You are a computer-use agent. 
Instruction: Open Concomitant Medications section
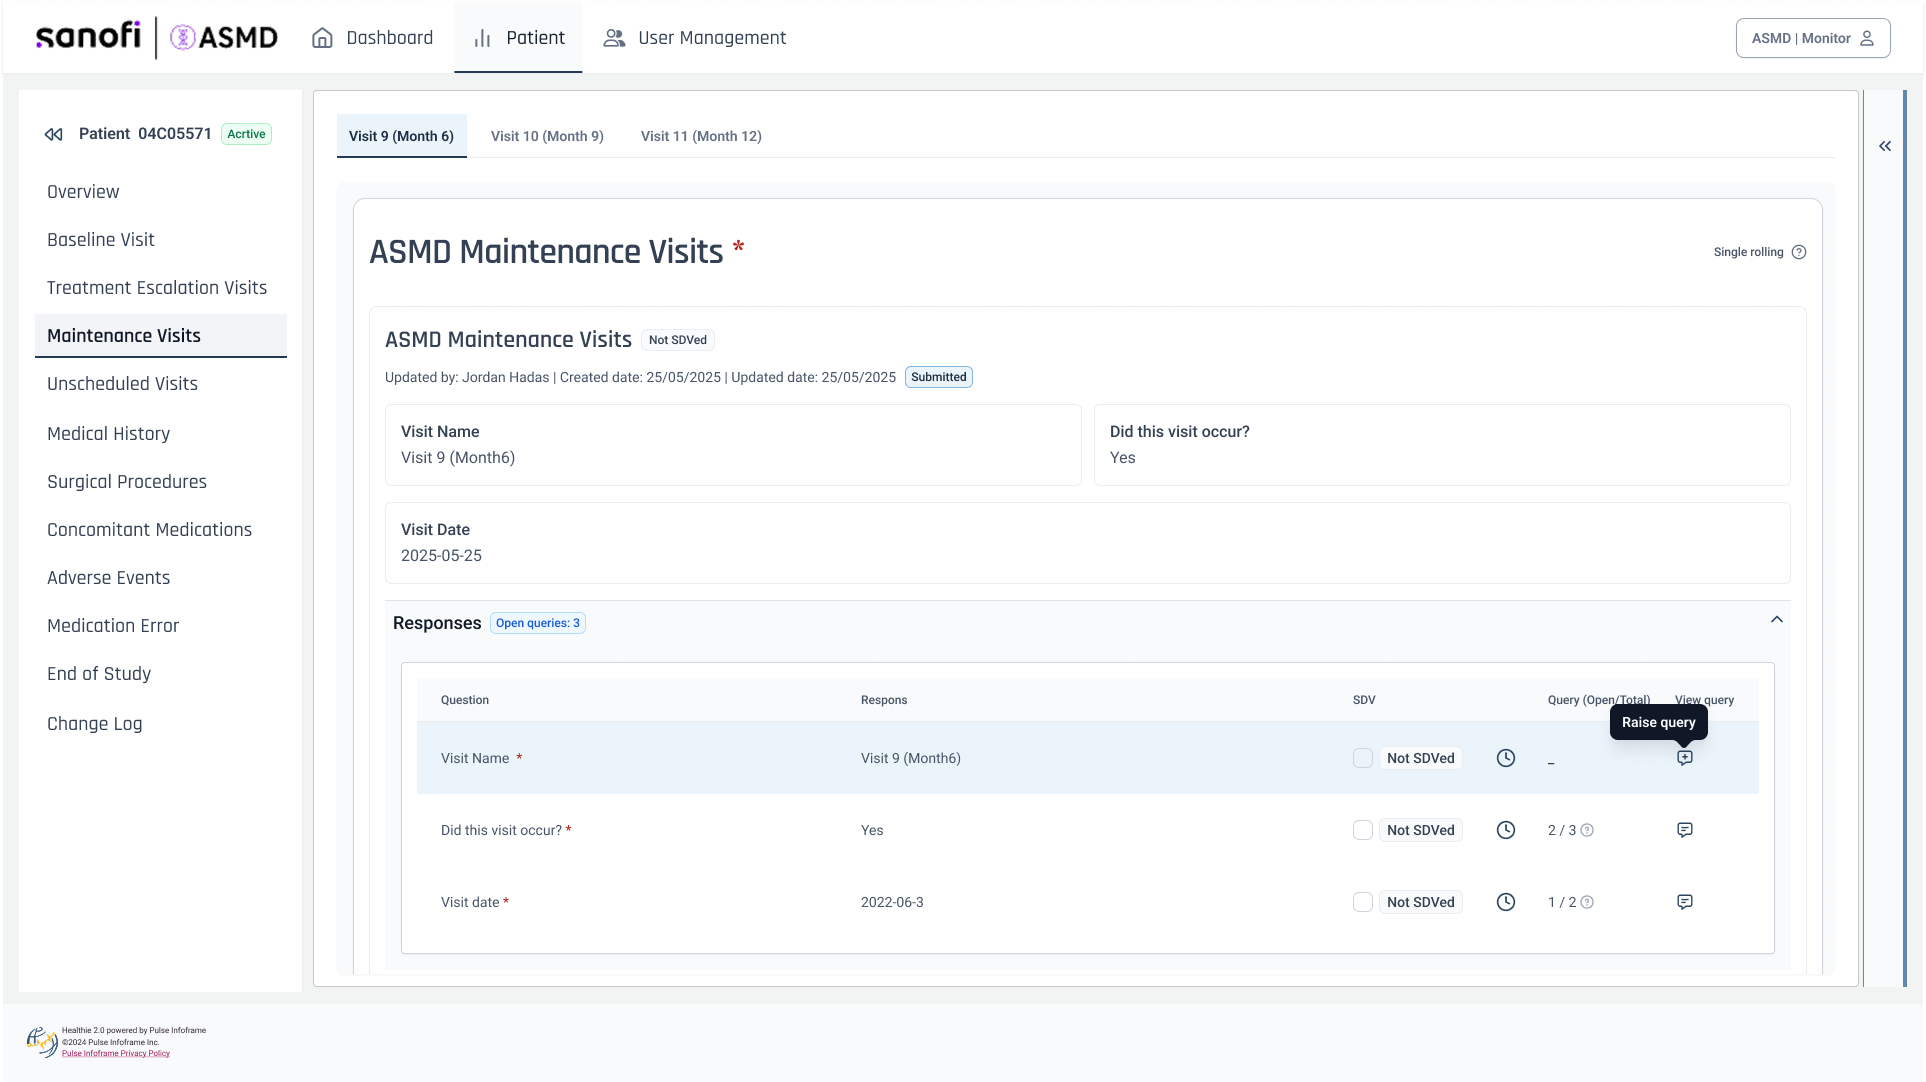point(149,530)
